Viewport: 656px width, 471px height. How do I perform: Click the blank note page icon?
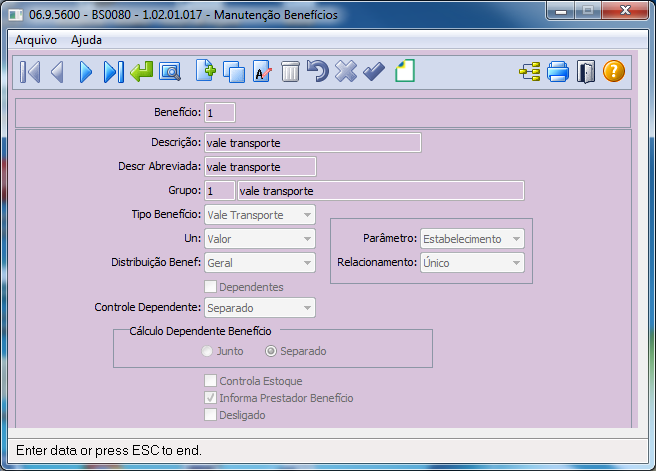(405, 71)
